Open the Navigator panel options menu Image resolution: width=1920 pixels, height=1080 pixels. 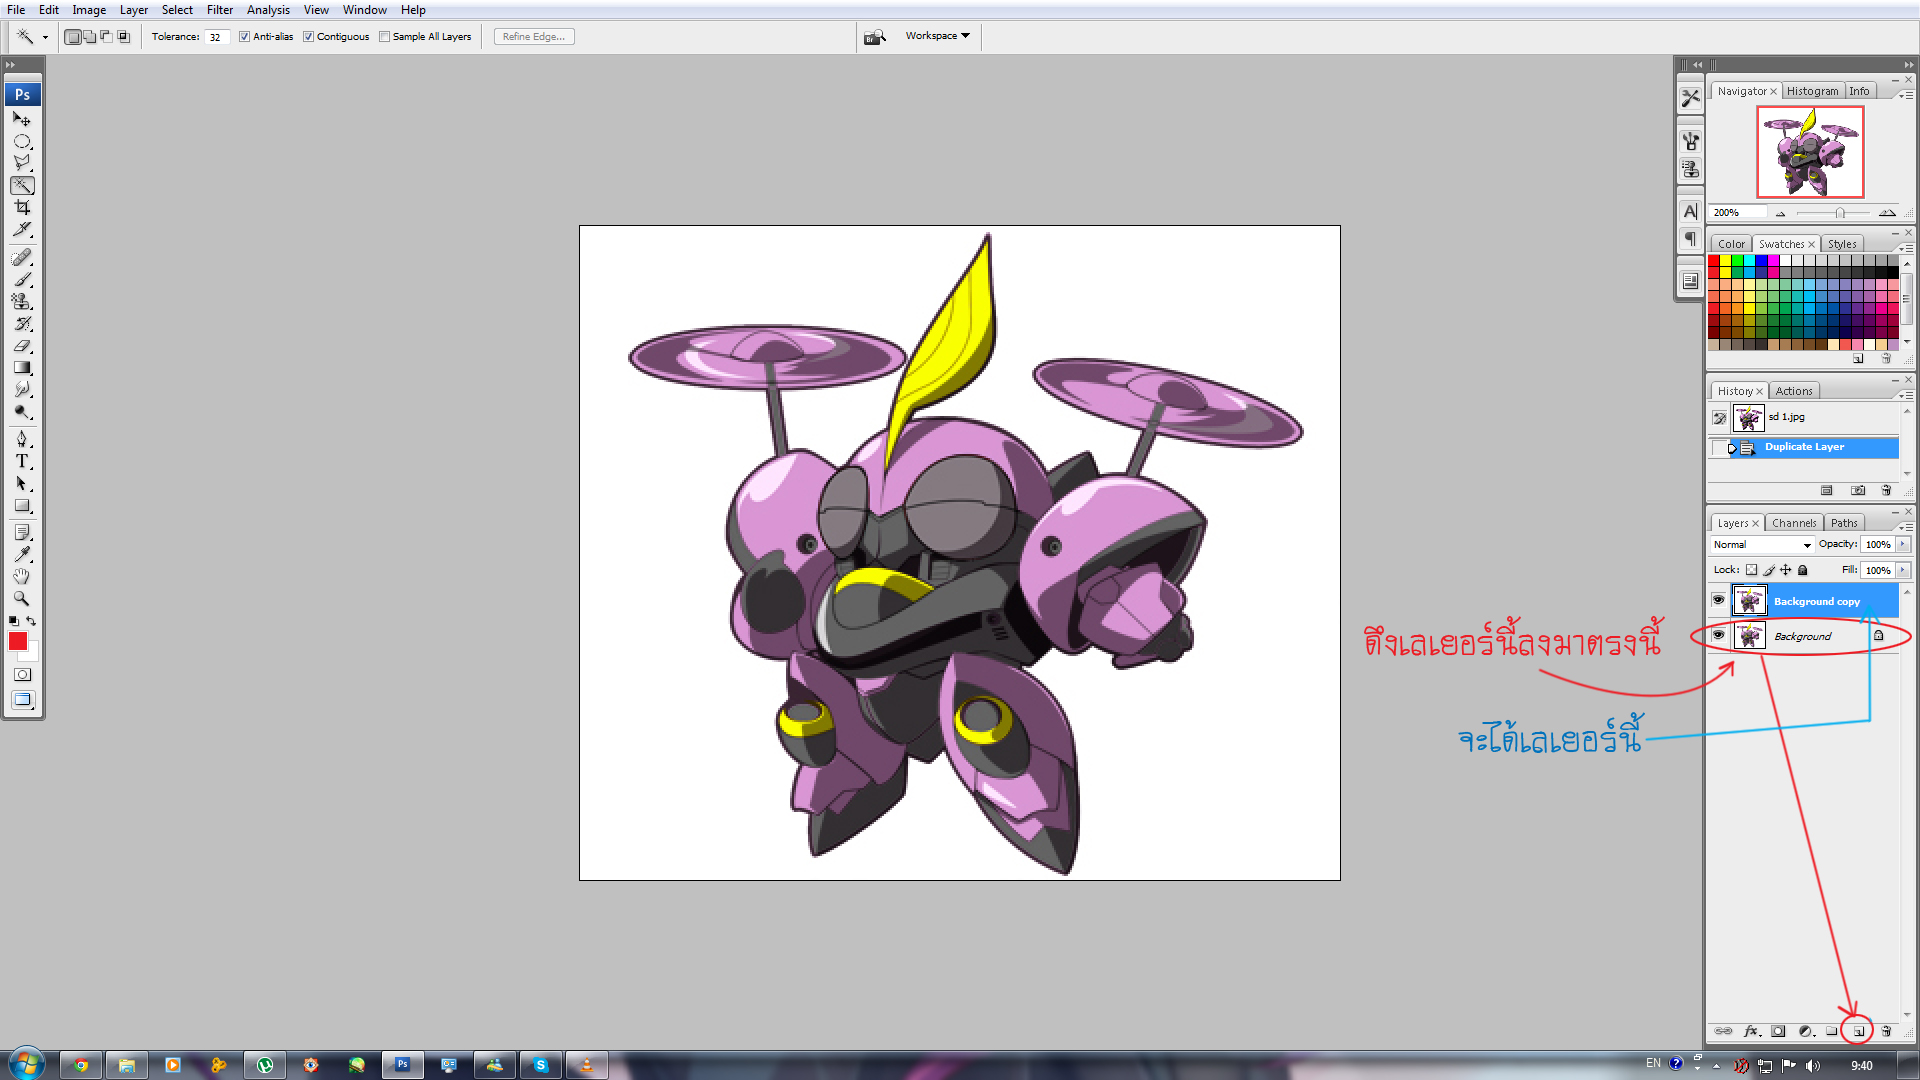(1906, 95)
